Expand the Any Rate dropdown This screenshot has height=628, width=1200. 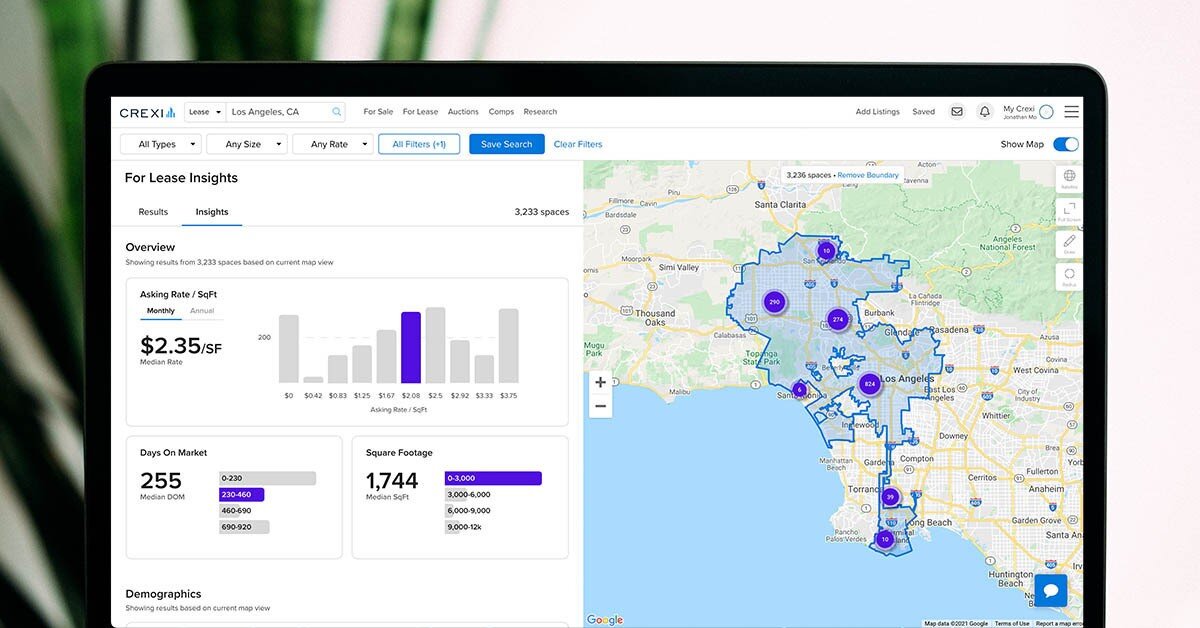(332, 144)
